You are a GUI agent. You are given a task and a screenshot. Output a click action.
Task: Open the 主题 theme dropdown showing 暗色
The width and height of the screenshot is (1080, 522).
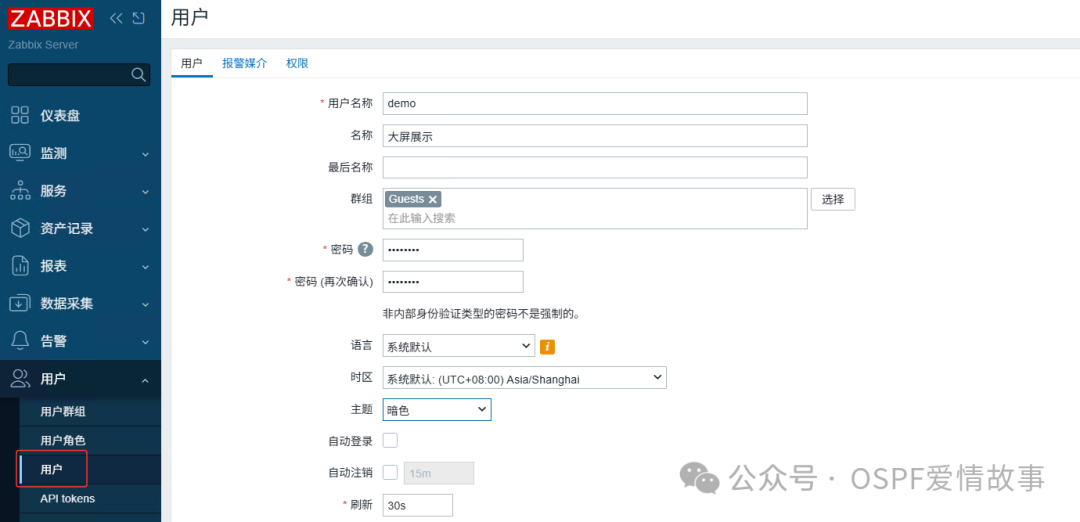[437, 410]
